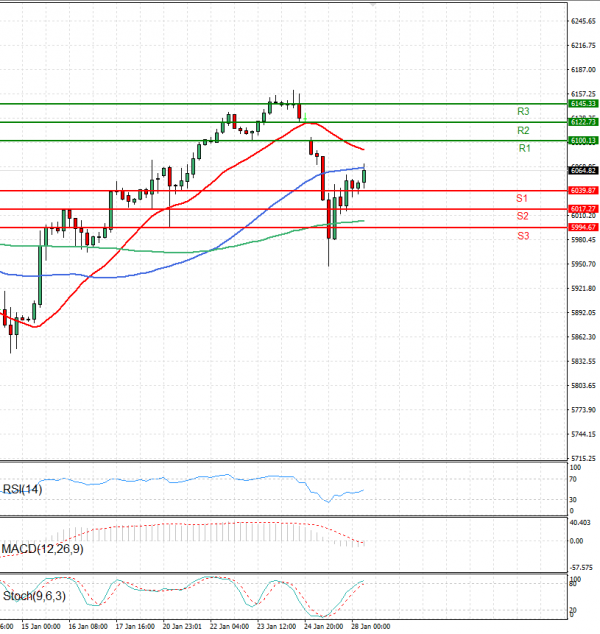Click the 22 Jan 04:00 time label

[x=229, y=626]
